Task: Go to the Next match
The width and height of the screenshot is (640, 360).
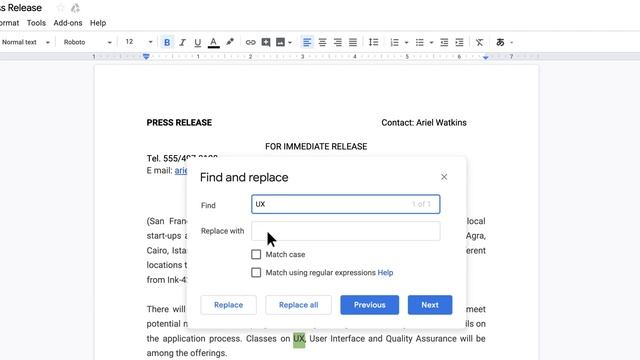Action: coord(430,305)
